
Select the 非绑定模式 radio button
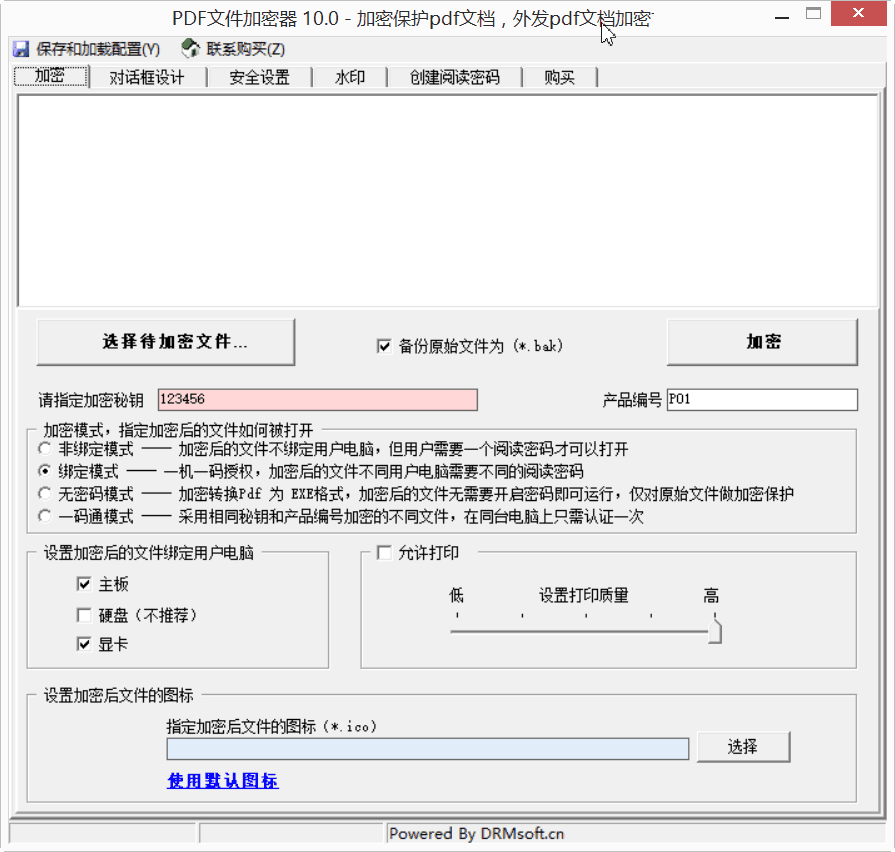click(44, 449)
